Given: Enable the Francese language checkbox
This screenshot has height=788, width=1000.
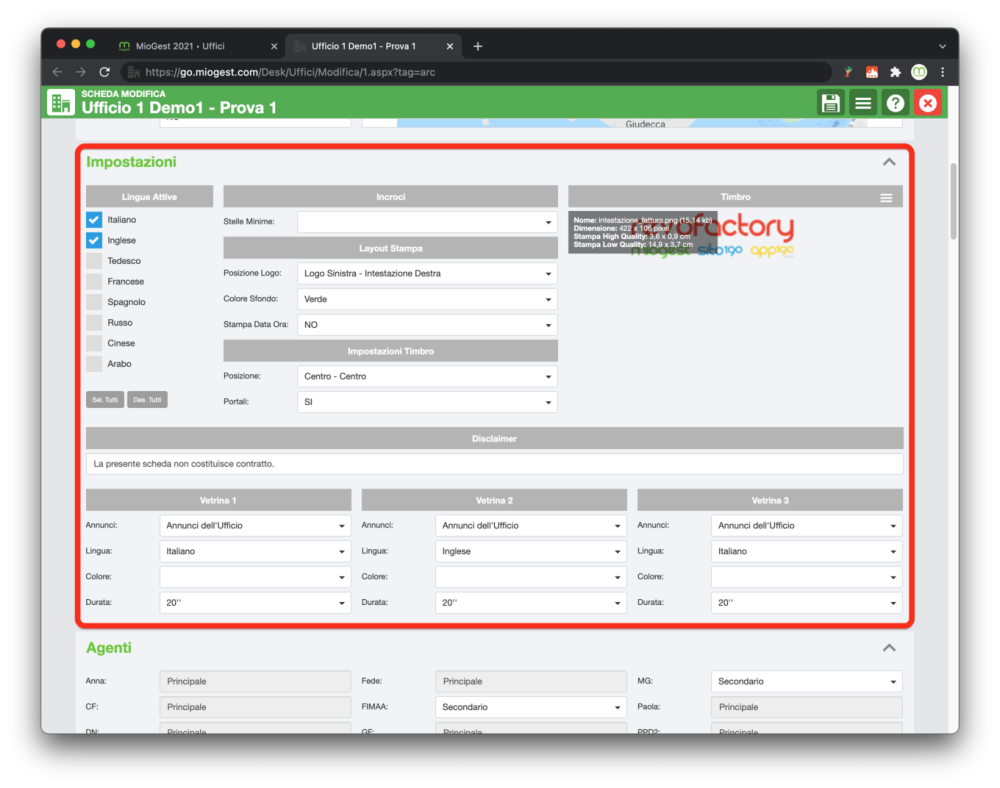Looking at the screenshot, I should 94,281.
